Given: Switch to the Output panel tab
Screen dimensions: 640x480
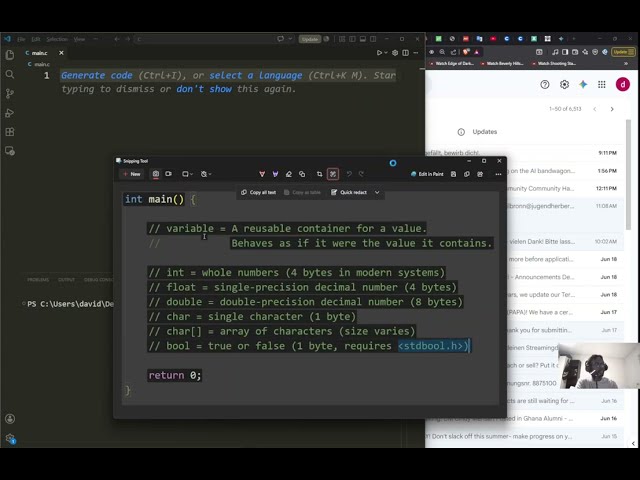Looking at the screenshot, I should point(66,280).
